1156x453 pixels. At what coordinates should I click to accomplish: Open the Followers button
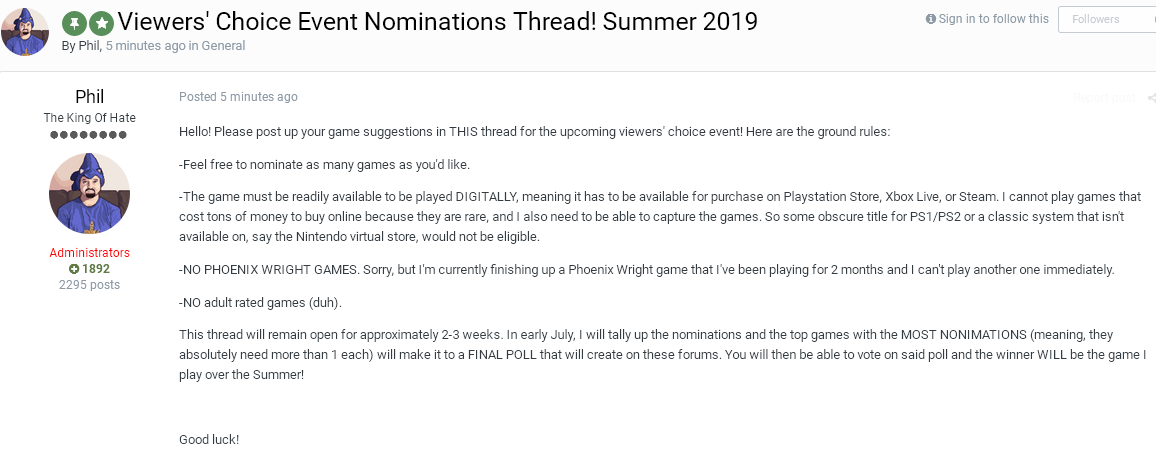click(1107, 19)
